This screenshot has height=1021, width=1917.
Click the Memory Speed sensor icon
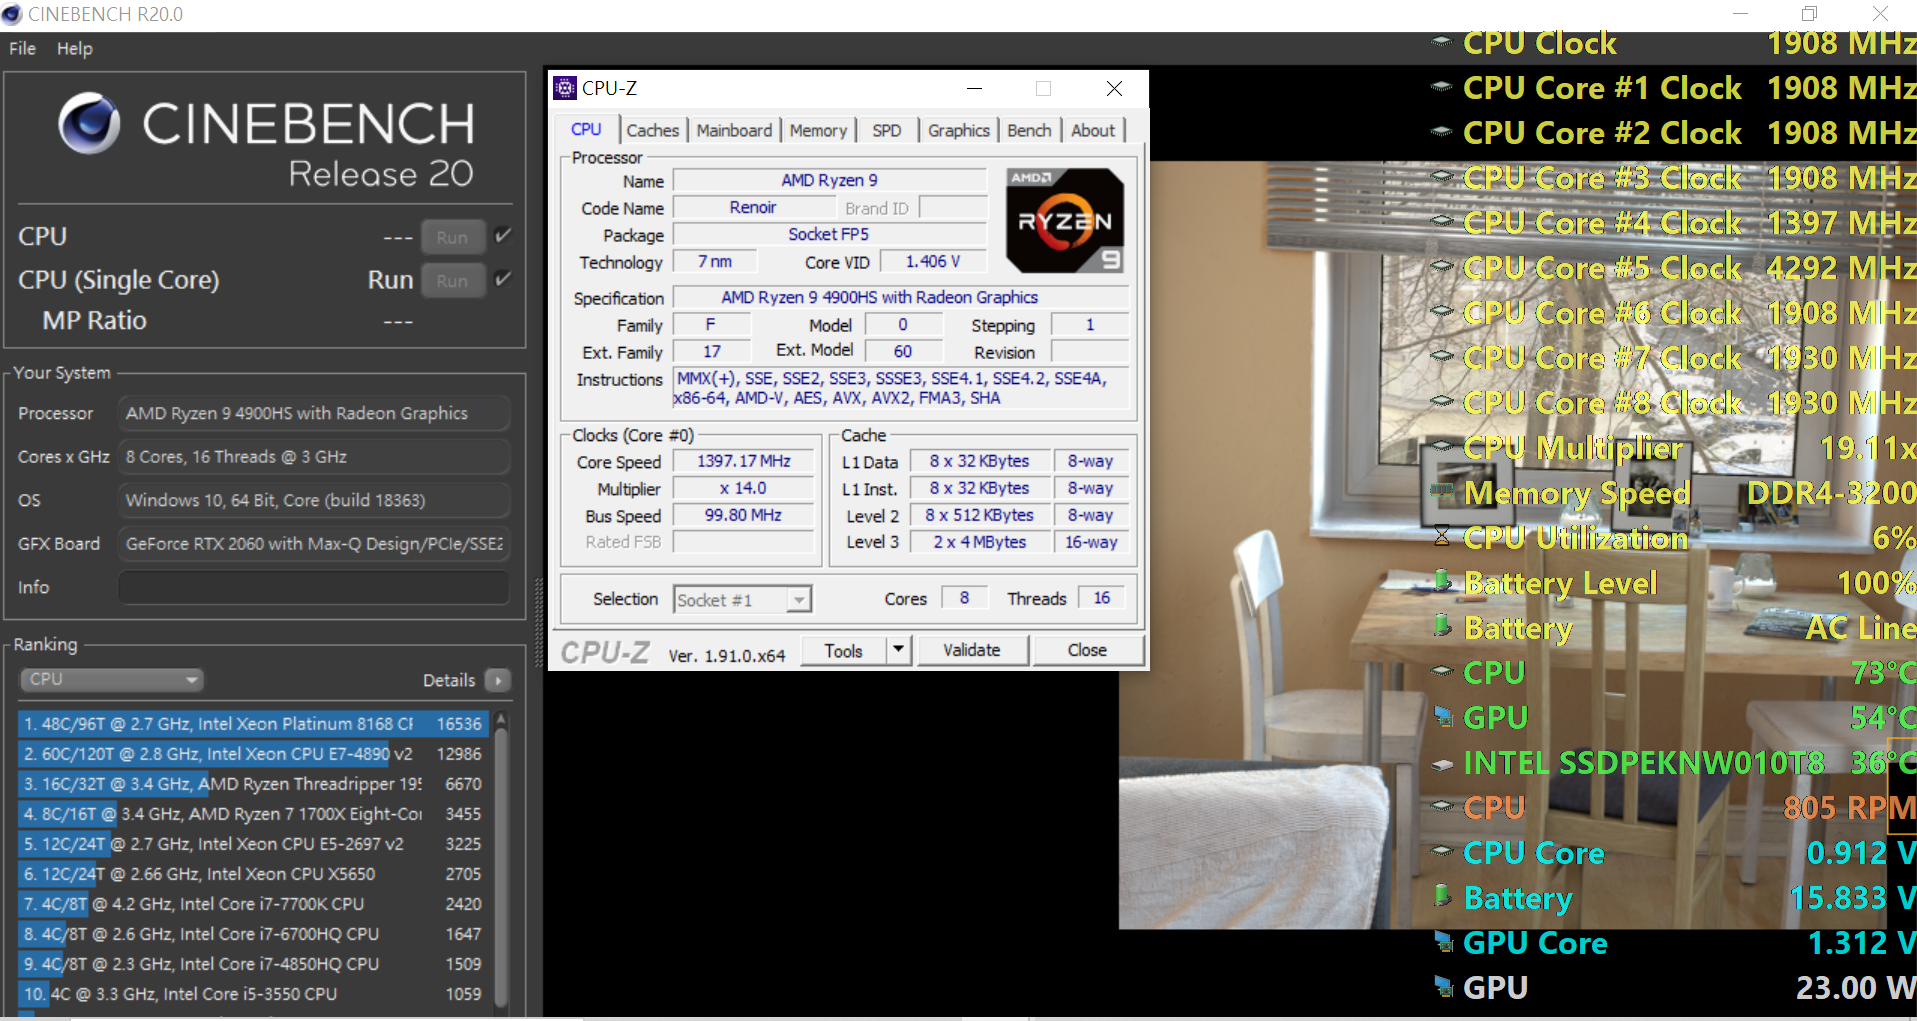[1441, 491]
